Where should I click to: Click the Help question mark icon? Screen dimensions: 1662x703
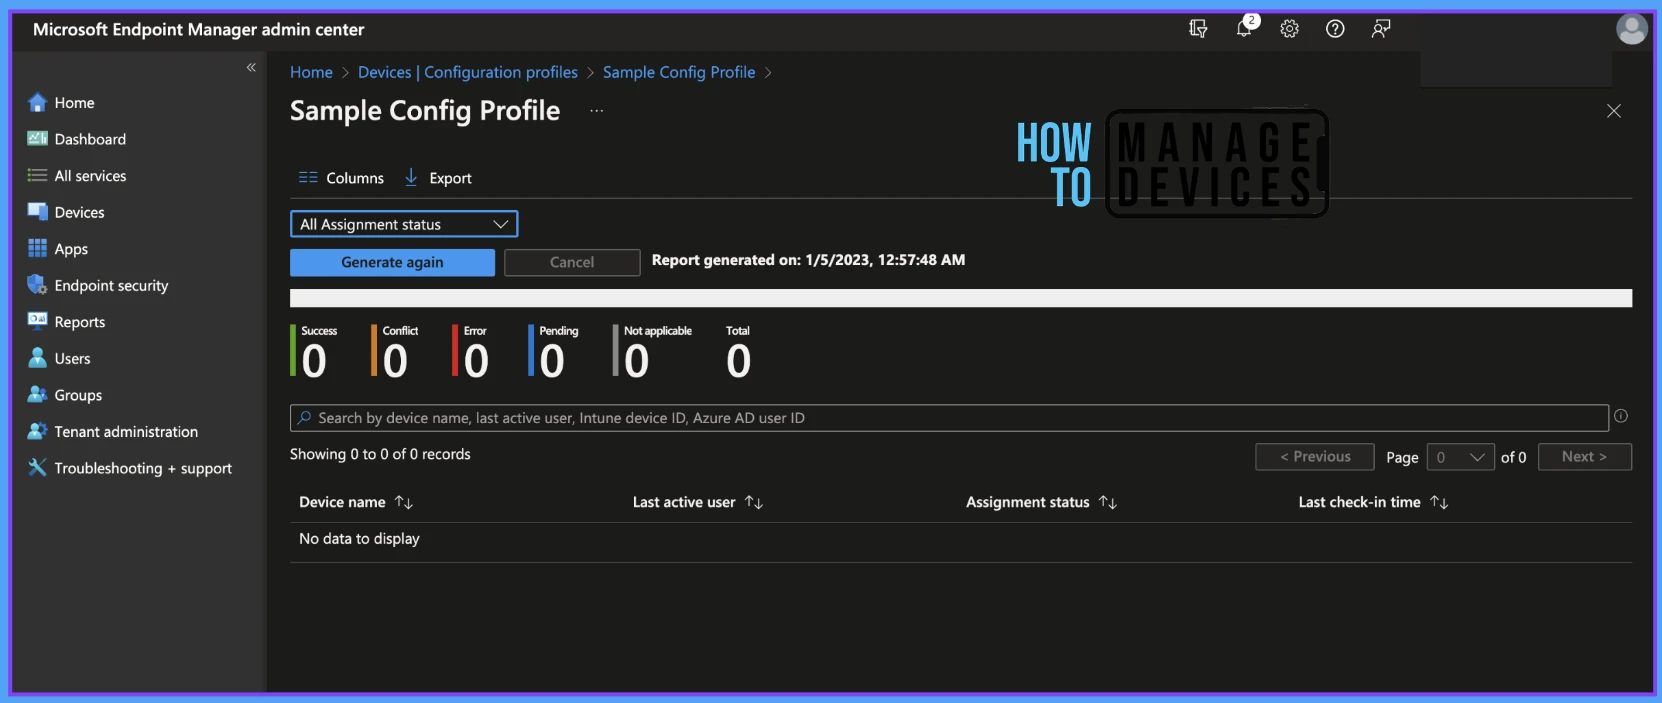click(1335, 29)
